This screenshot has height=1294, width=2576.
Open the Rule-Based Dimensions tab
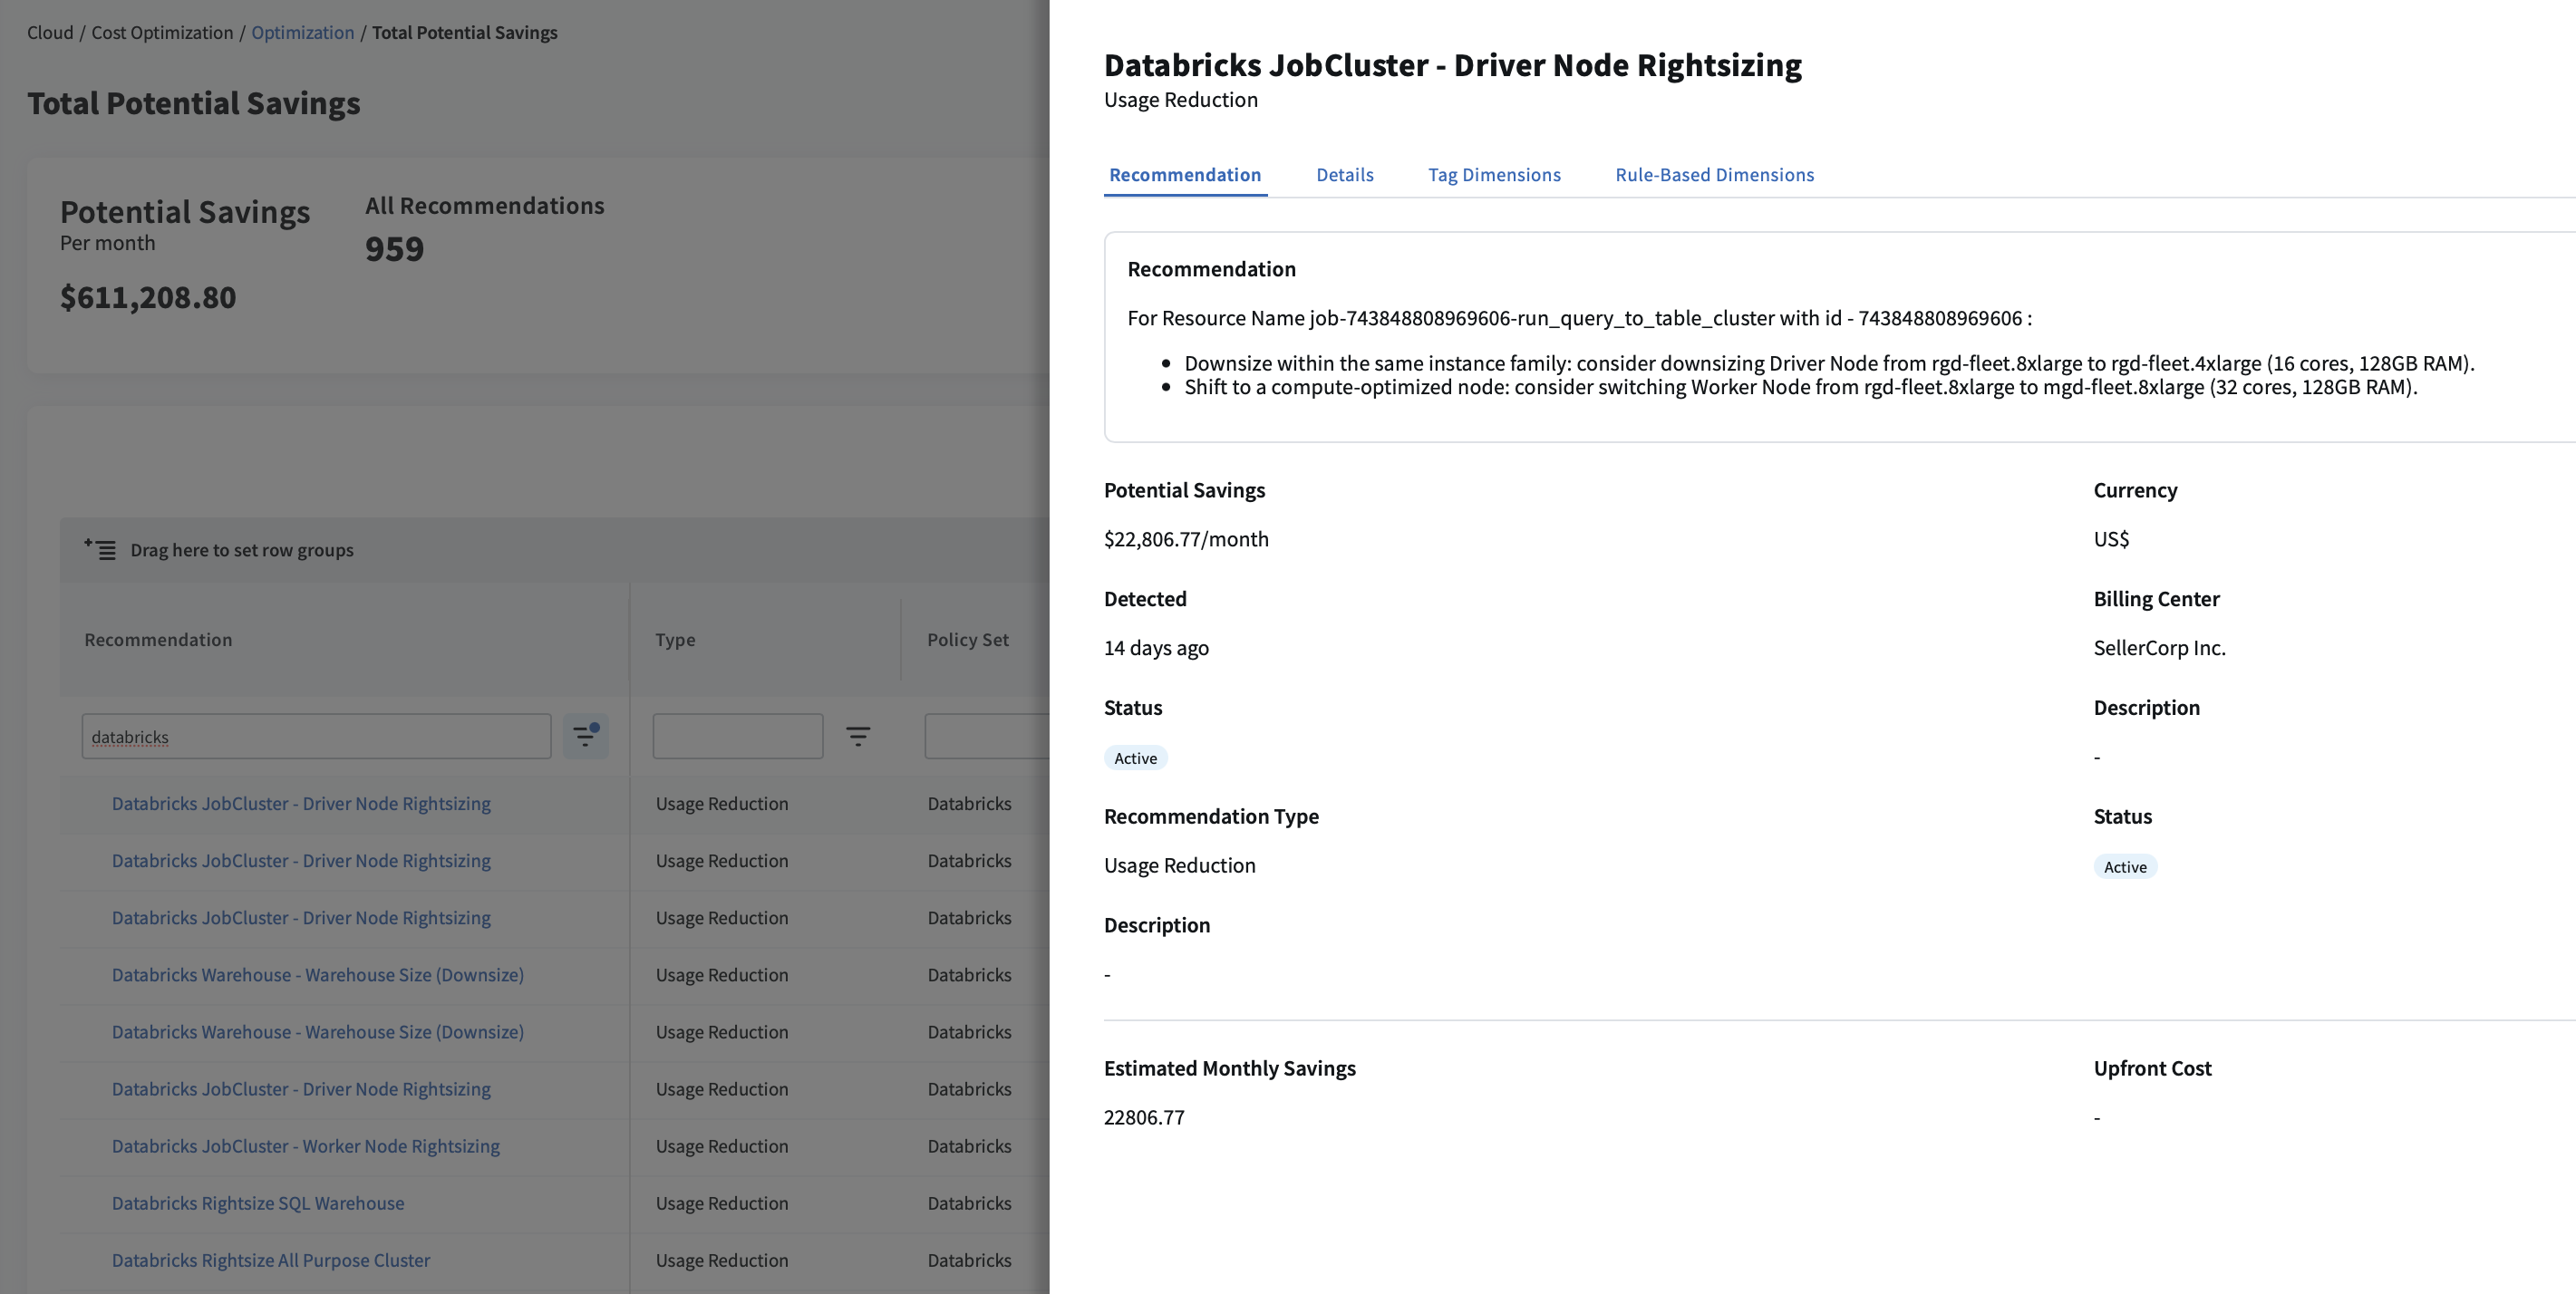(1714, 174)
